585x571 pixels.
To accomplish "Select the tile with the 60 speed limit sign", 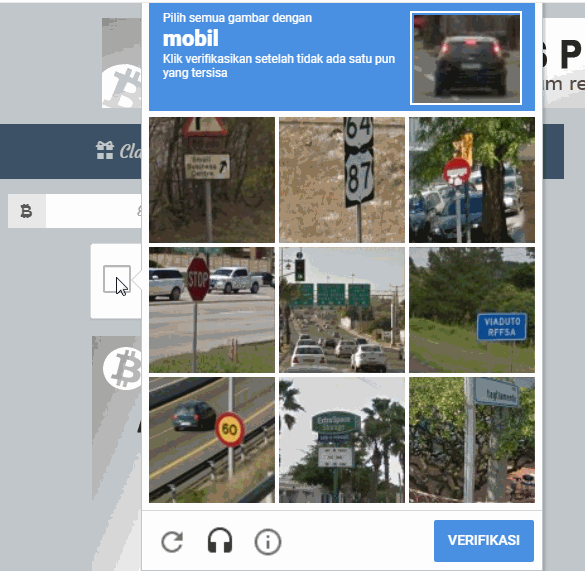I will click(x=212, y=440).
